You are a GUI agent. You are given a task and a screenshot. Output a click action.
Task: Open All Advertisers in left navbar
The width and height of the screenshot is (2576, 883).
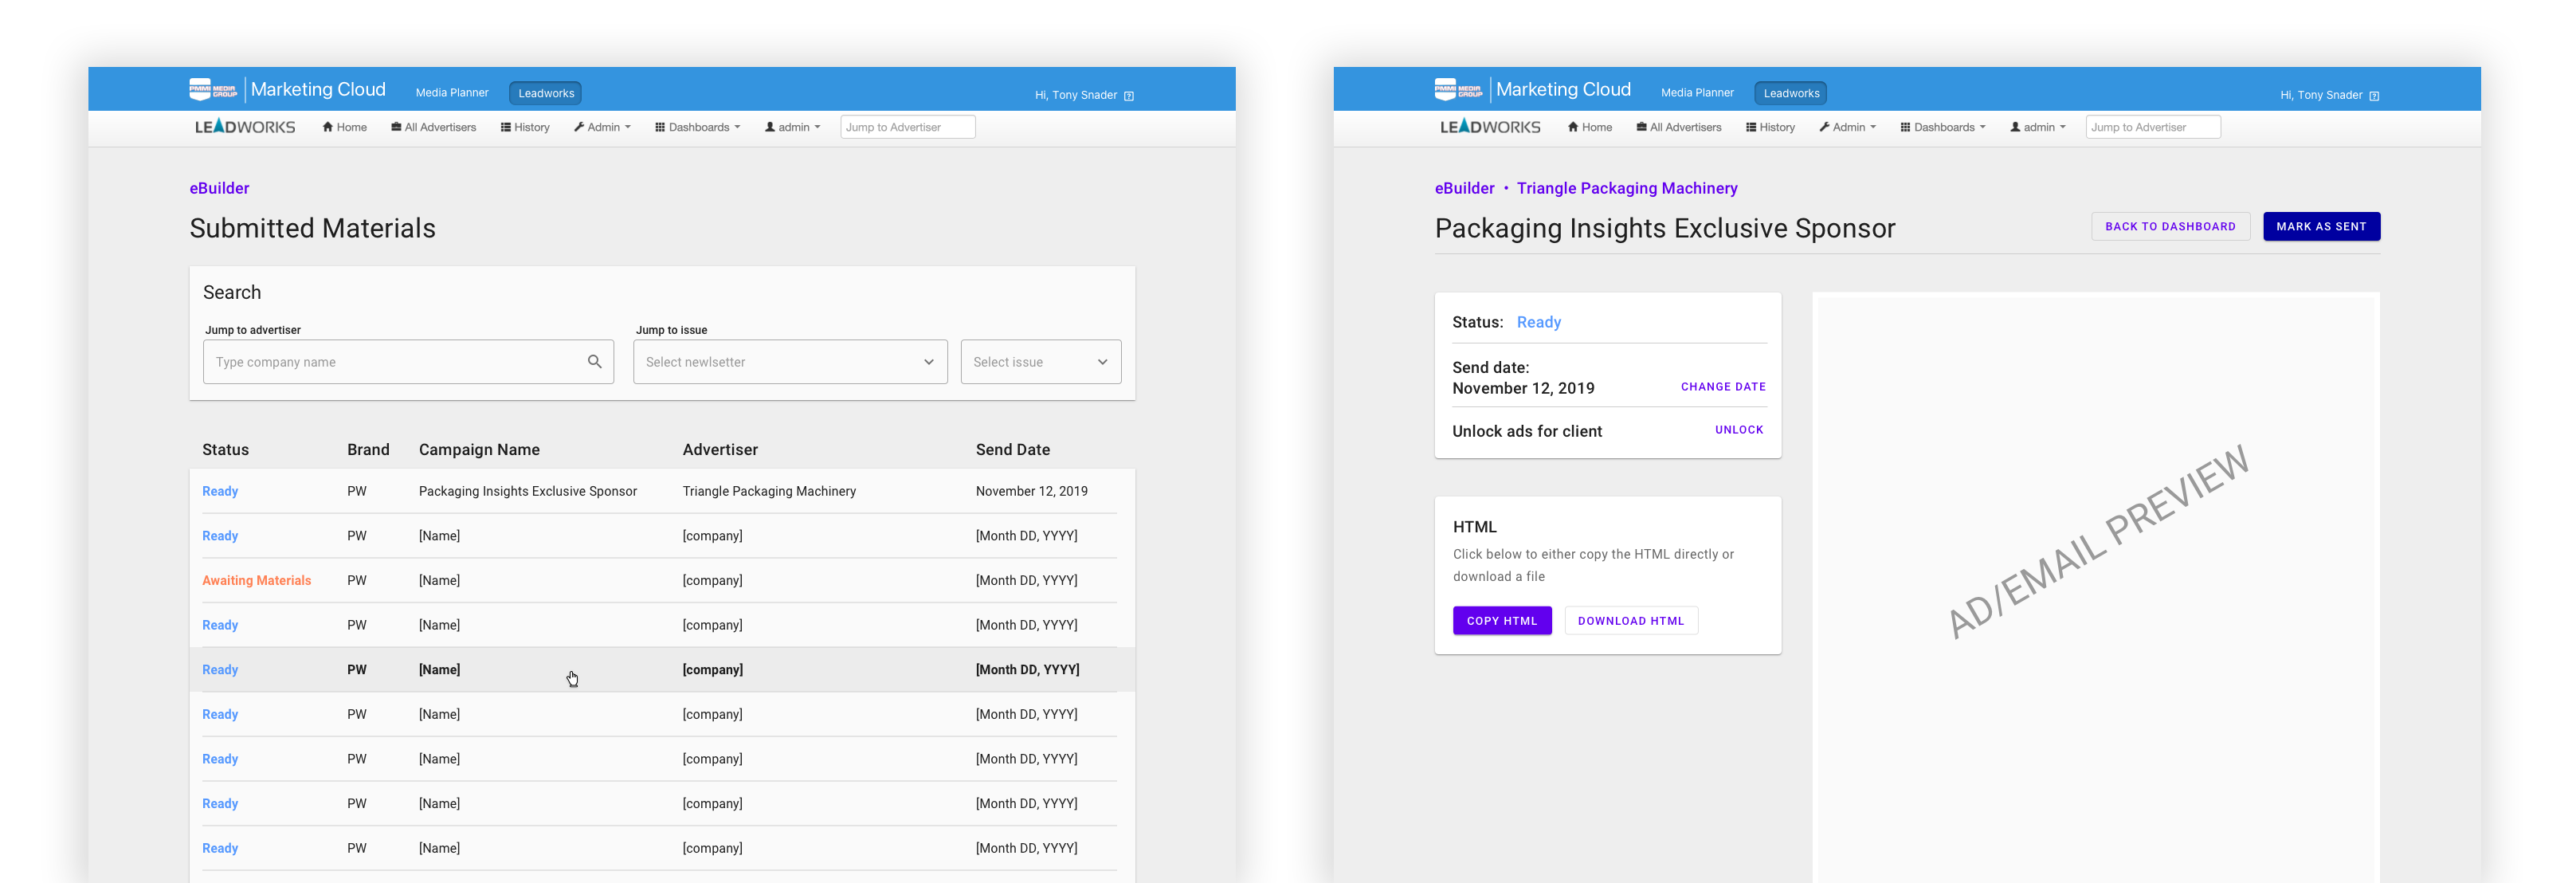[x=433, y=127]
